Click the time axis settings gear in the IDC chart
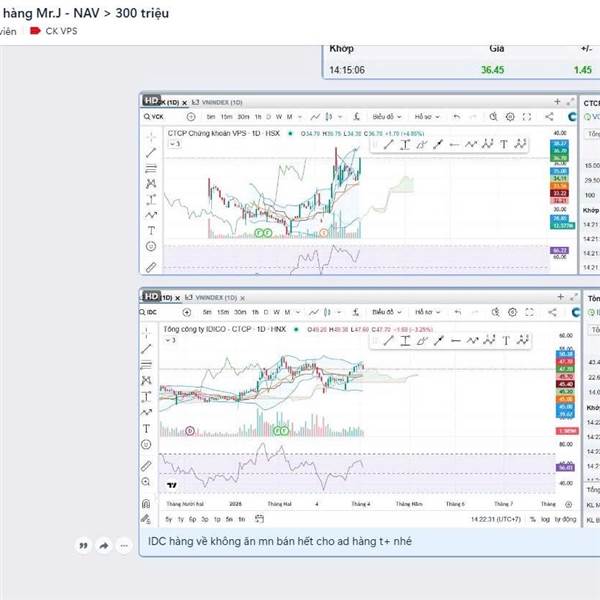 pyautogui.click(x=569, y=504)
